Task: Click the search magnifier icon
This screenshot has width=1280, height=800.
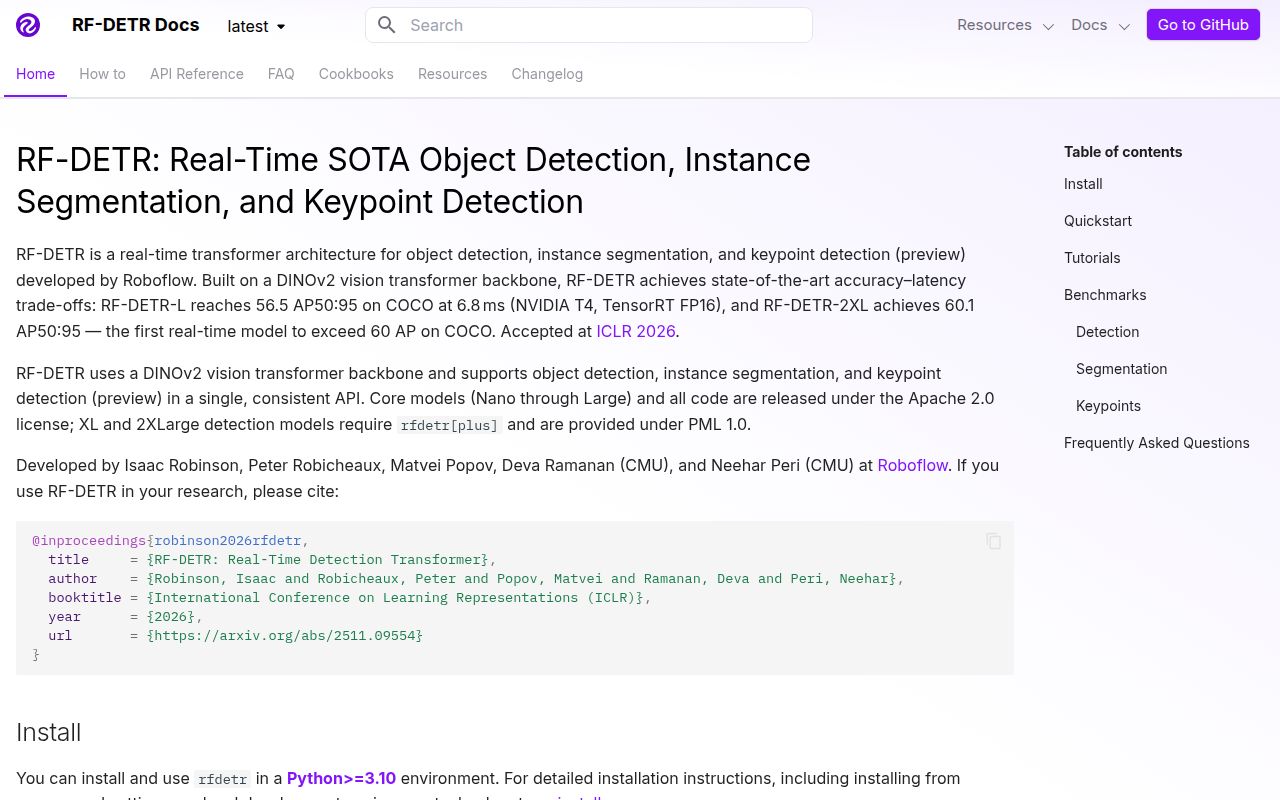Action: pos(387,25)
